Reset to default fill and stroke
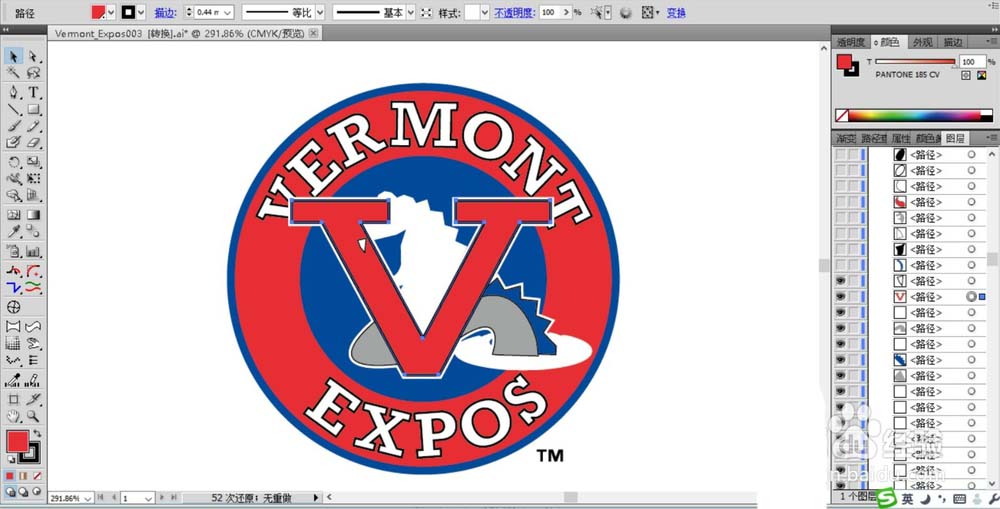The width and height of the screenshot is (1000, 509). click(11, 459)
